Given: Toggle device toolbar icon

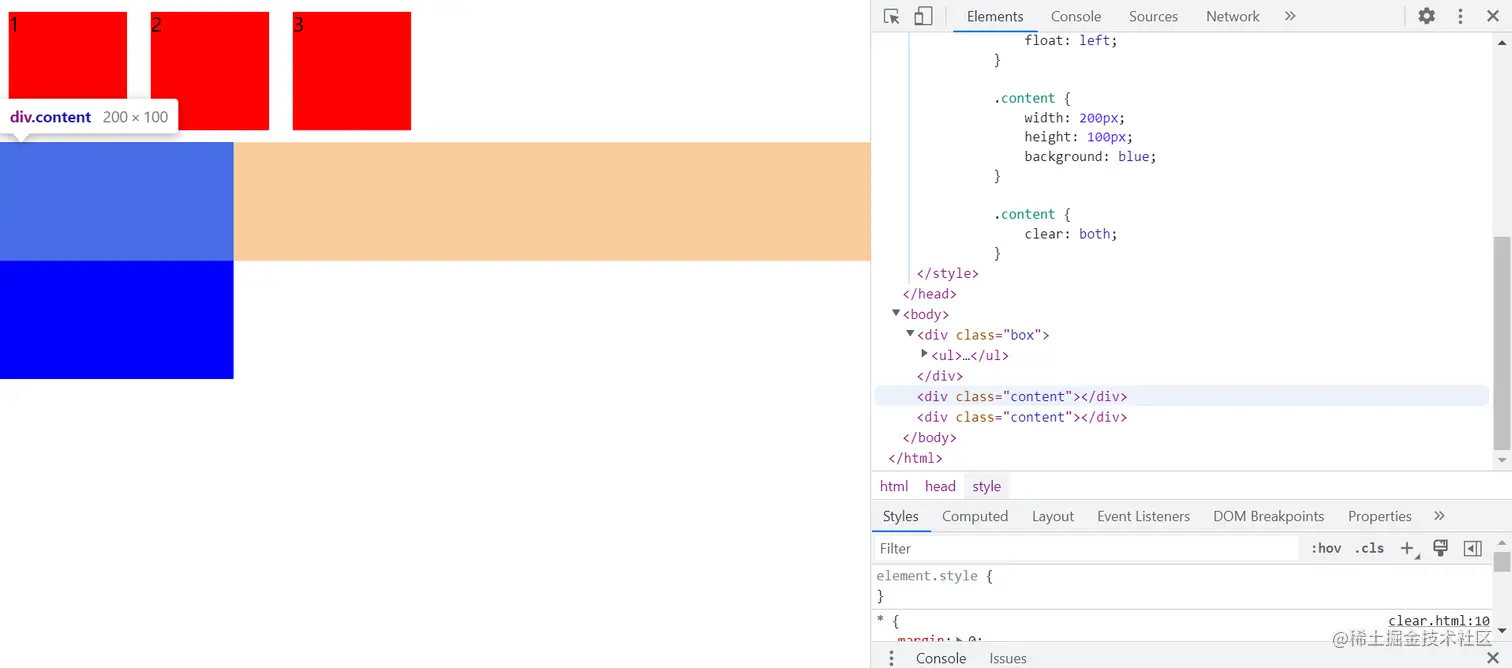Looking at the screenshot, I should (923, 16).
